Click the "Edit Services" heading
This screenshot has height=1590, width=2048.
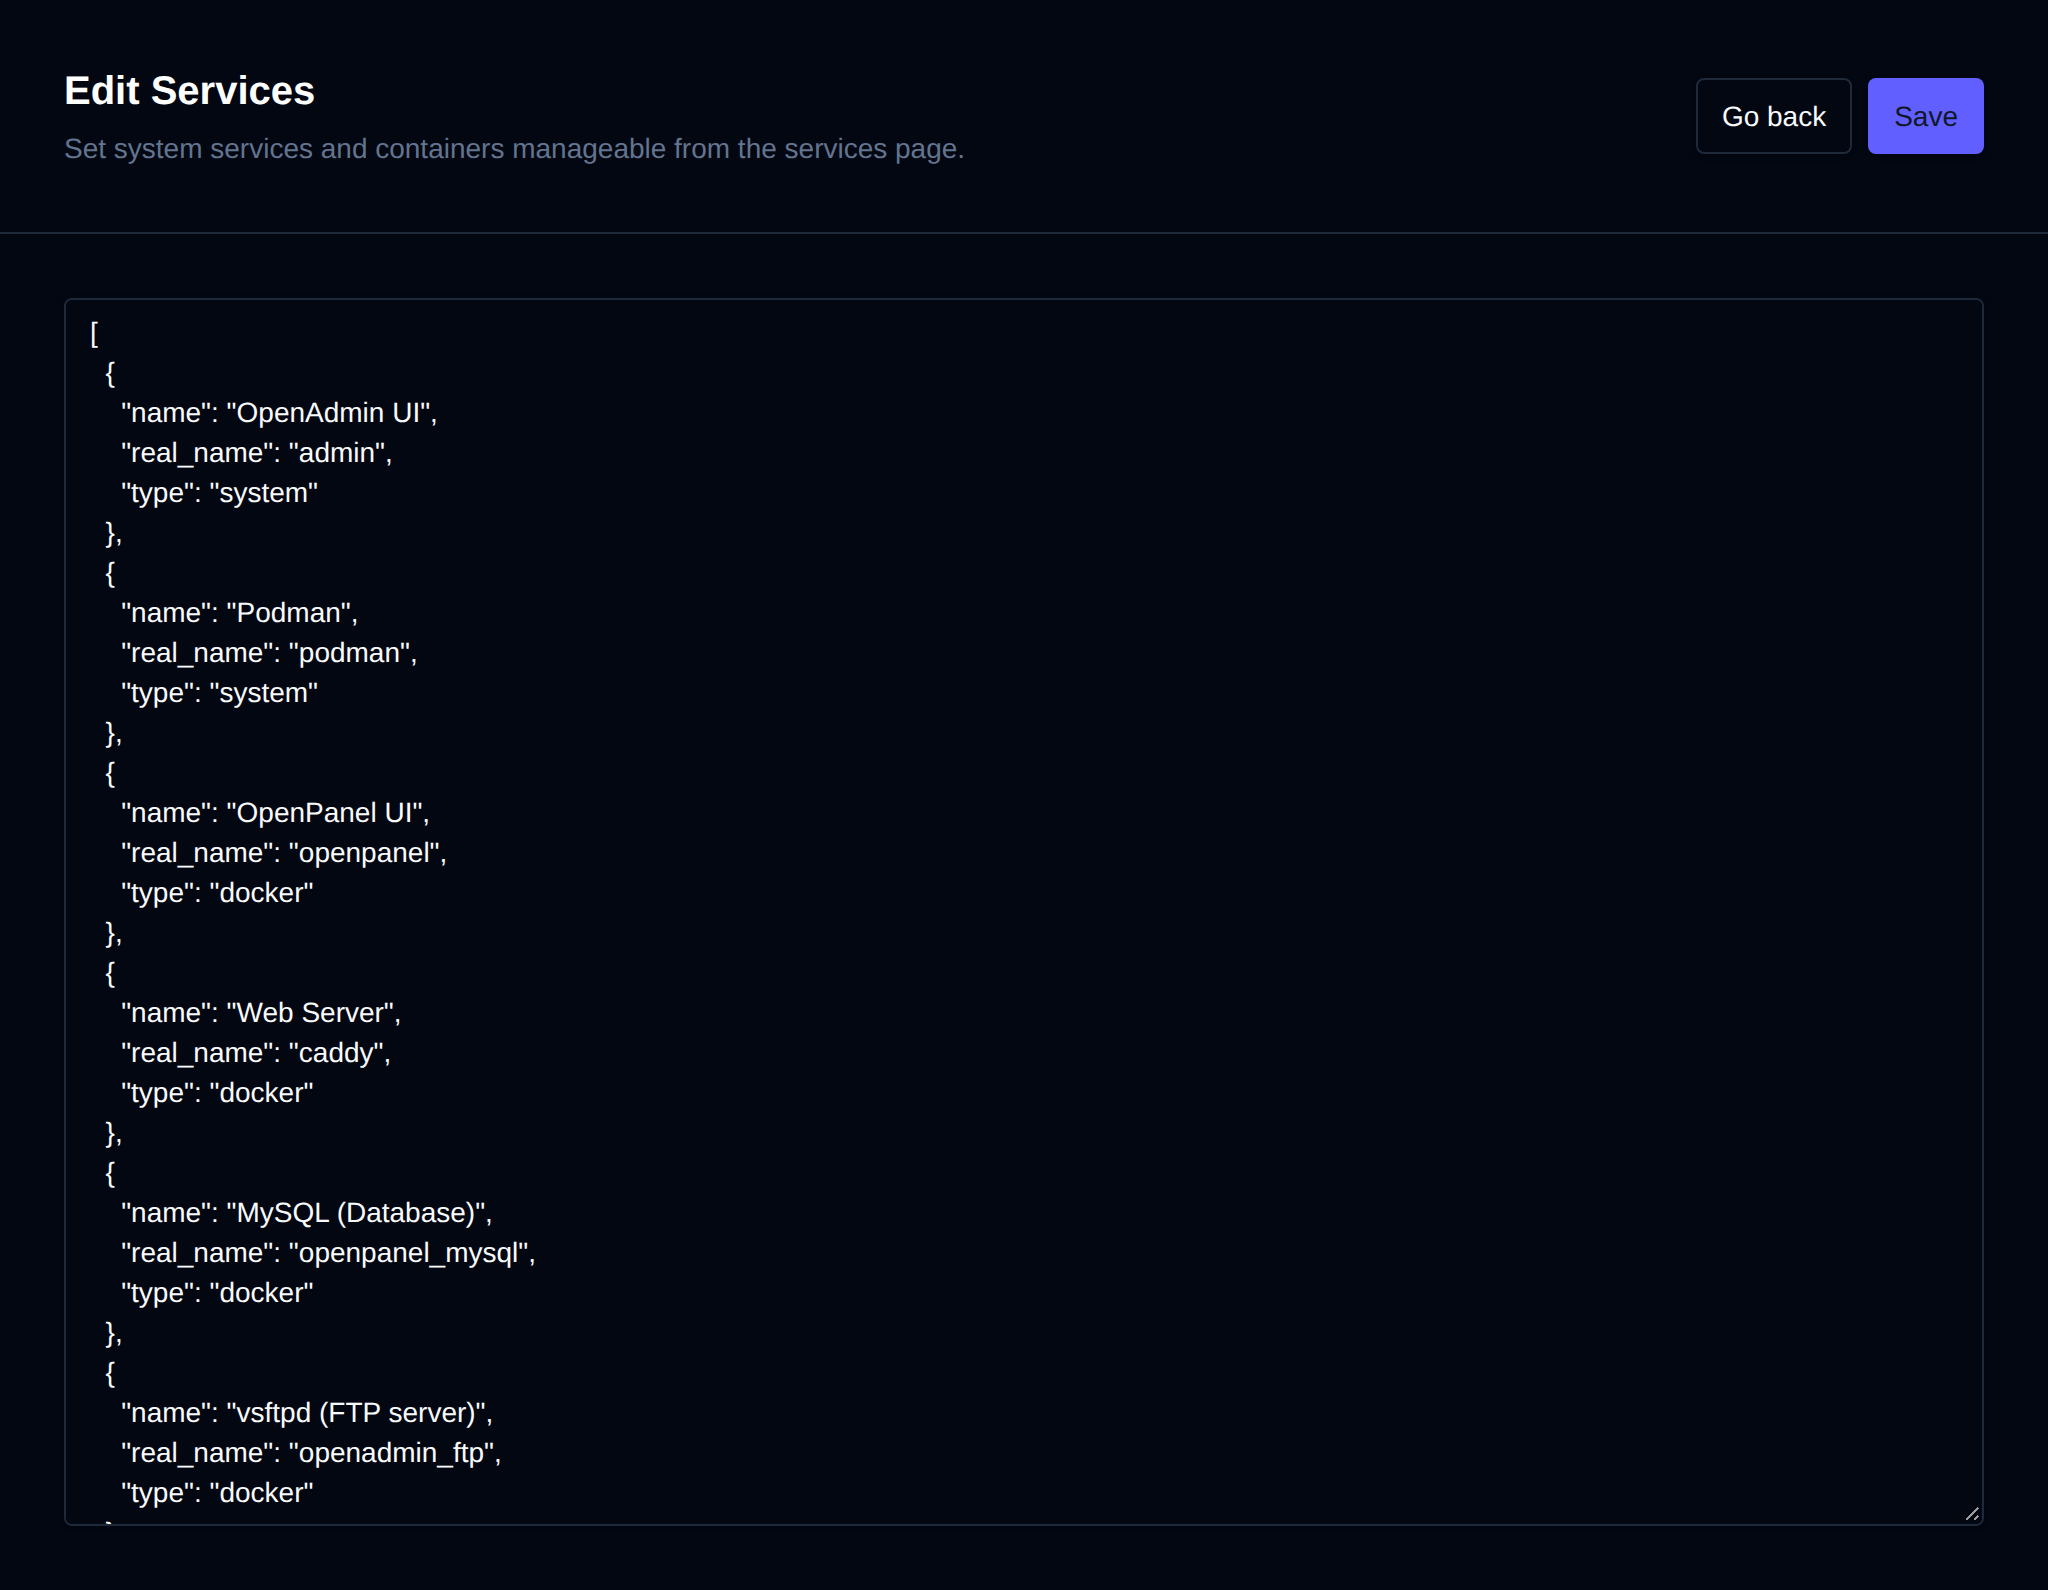(x=189, y=91)
